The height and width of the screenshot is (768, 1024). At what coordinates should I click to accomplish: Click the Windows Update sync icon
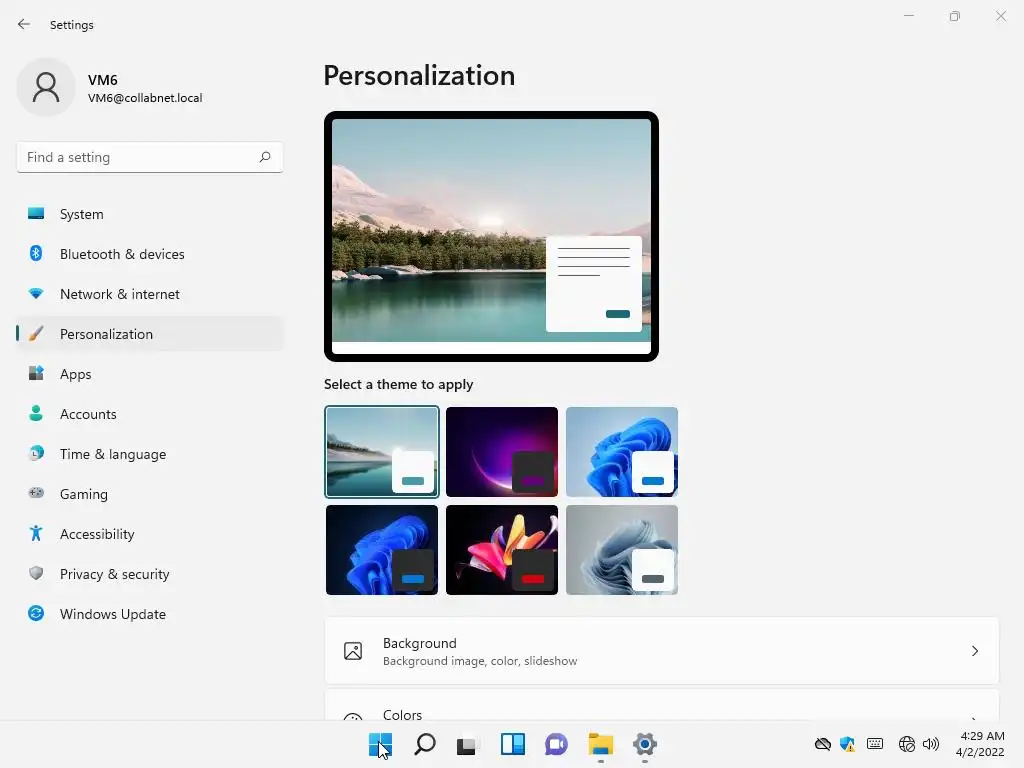point(36,613)
